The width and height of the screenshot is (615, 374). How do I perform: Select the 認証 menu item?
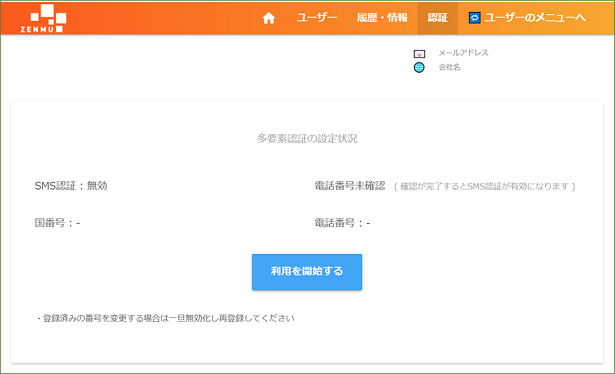437,18
